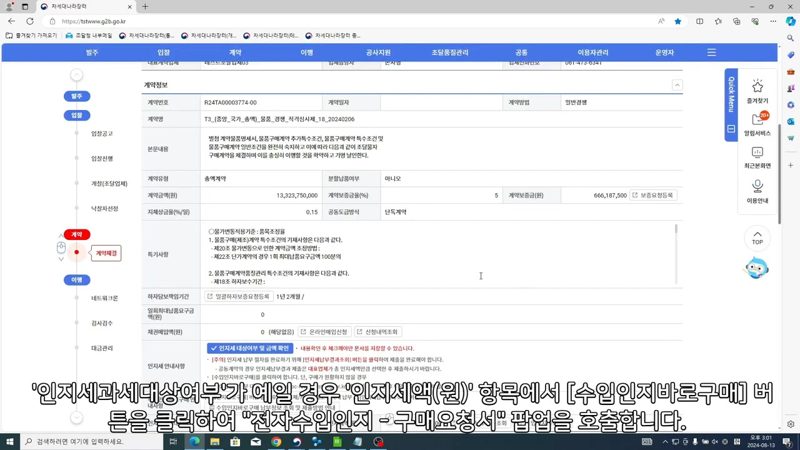
Task: Open 공통 menu in navigation bar
Action: (521, 53)
